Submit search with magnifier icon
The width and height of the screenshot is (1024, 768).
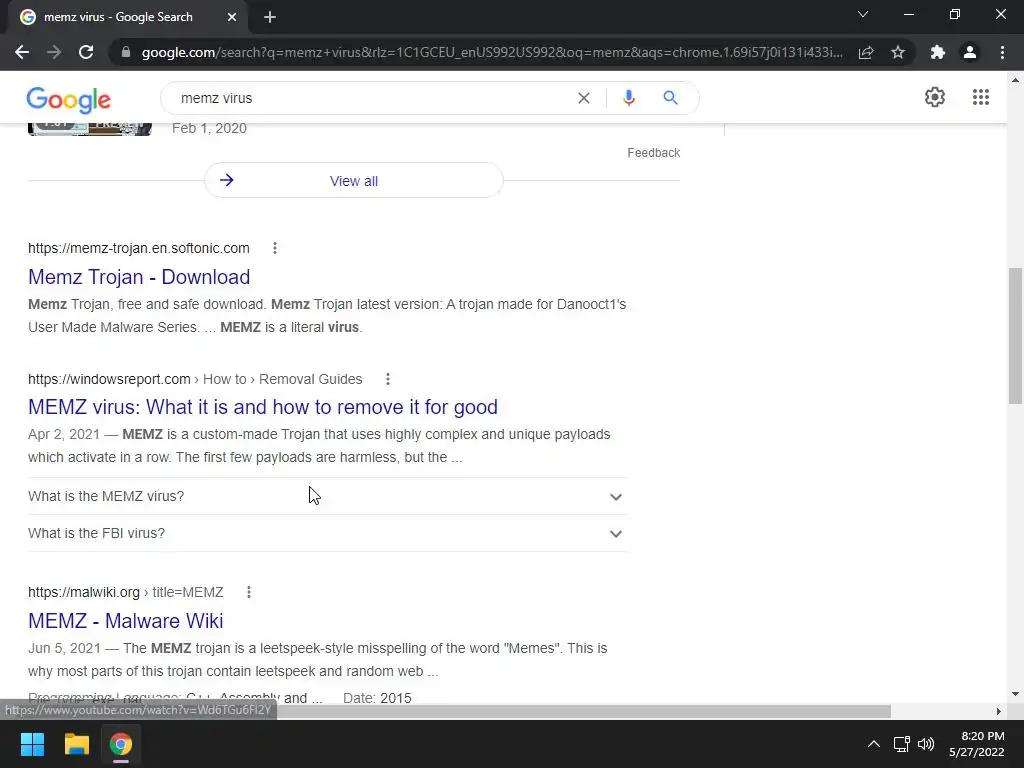point(670,98)
